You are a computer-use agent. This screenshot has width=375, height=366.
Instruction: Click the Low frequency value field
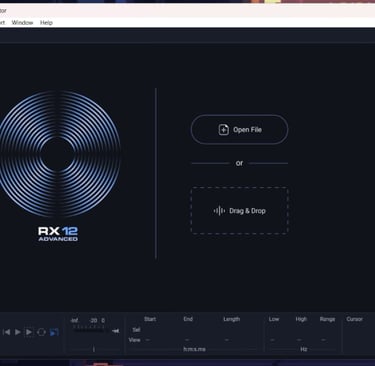pyautogui.click(x=274, y=340)
